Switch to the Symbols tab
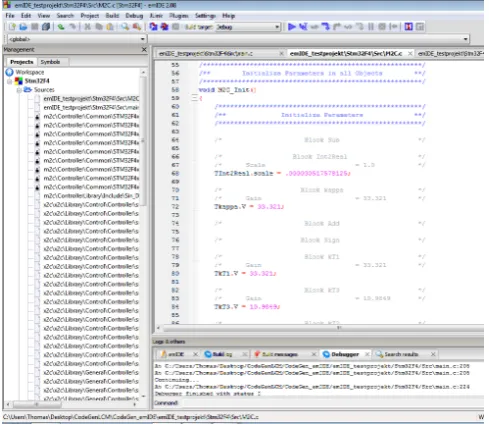Viewport: 489px width, 424px height. (x=50, y=62)
